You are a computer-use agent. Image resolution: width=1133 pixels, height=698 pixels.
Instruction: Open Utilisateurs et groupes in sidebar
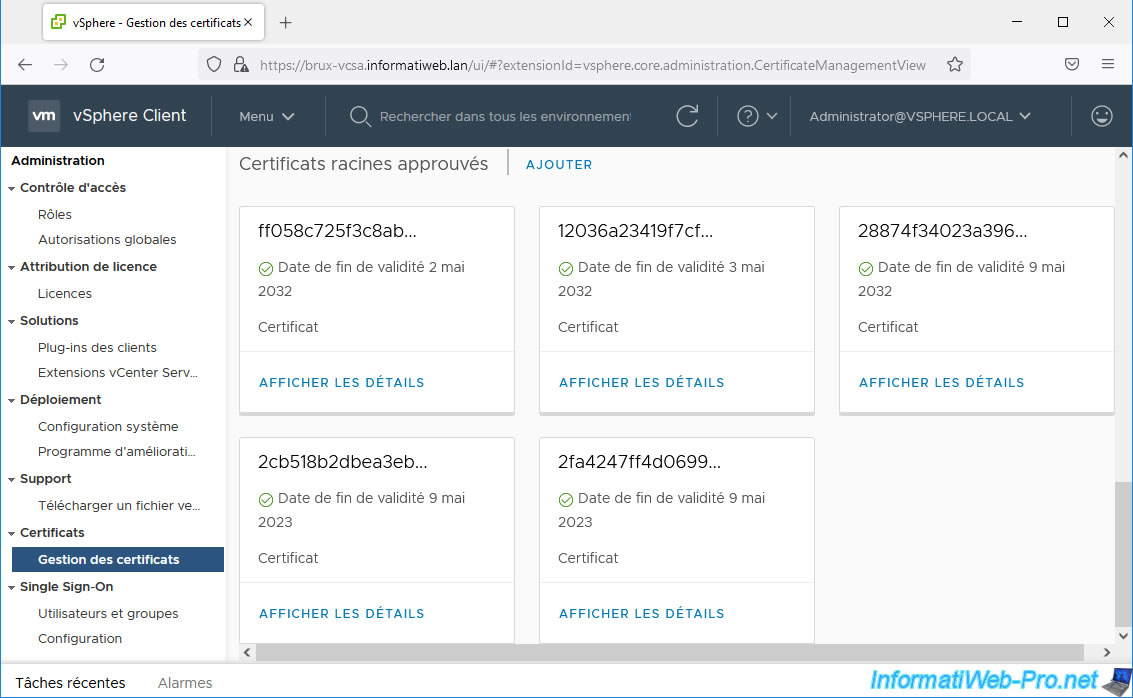(108, 613)
